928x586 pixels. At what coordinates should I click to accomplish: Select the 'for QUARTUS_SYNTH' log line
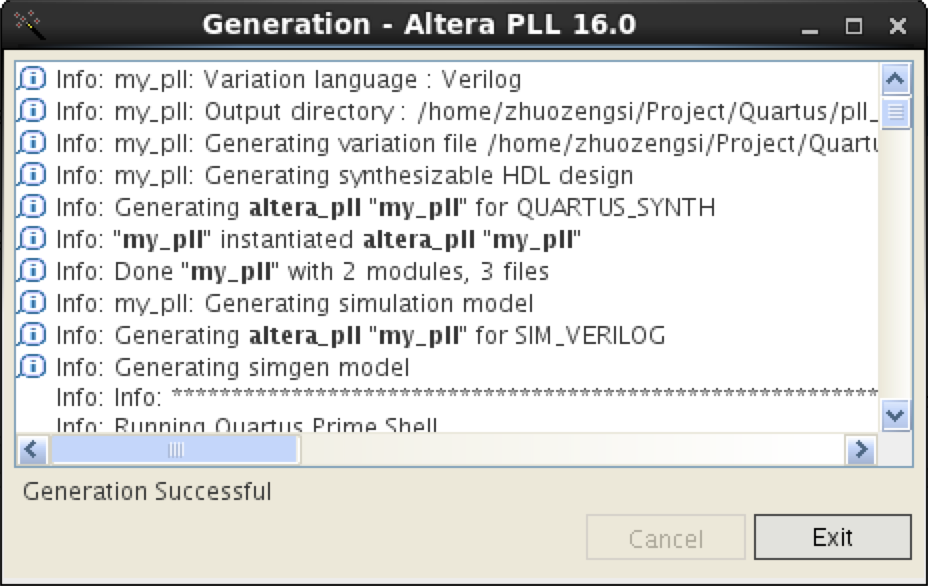coord(385,208)
